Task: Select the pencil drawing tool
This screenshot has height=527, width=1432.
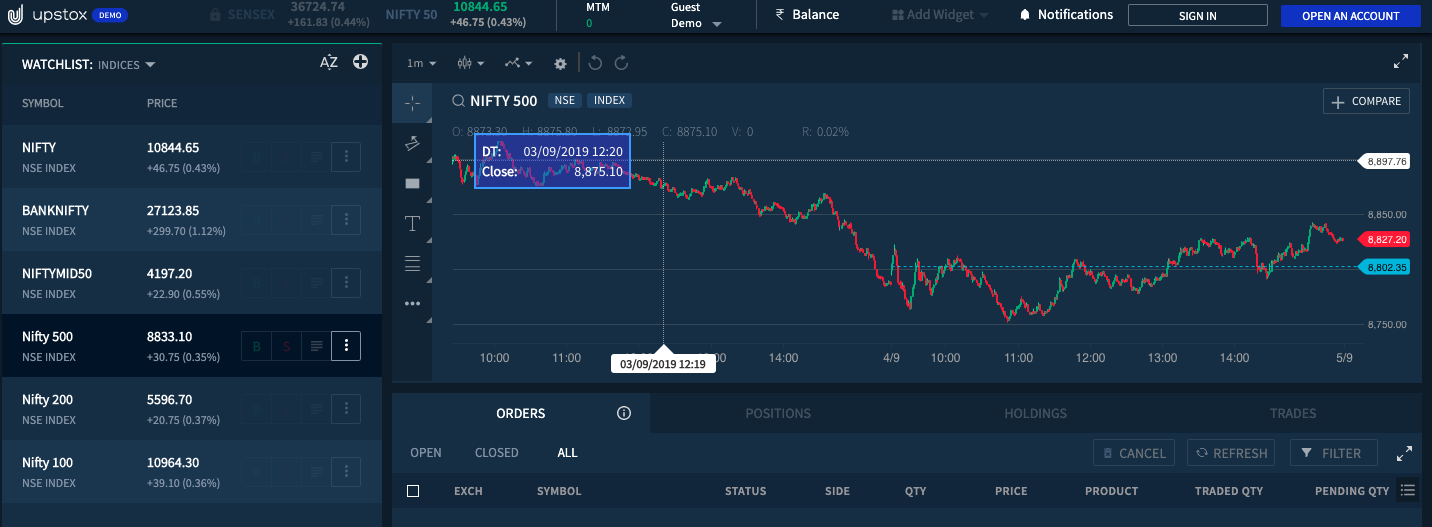Action: pos(412,143)
